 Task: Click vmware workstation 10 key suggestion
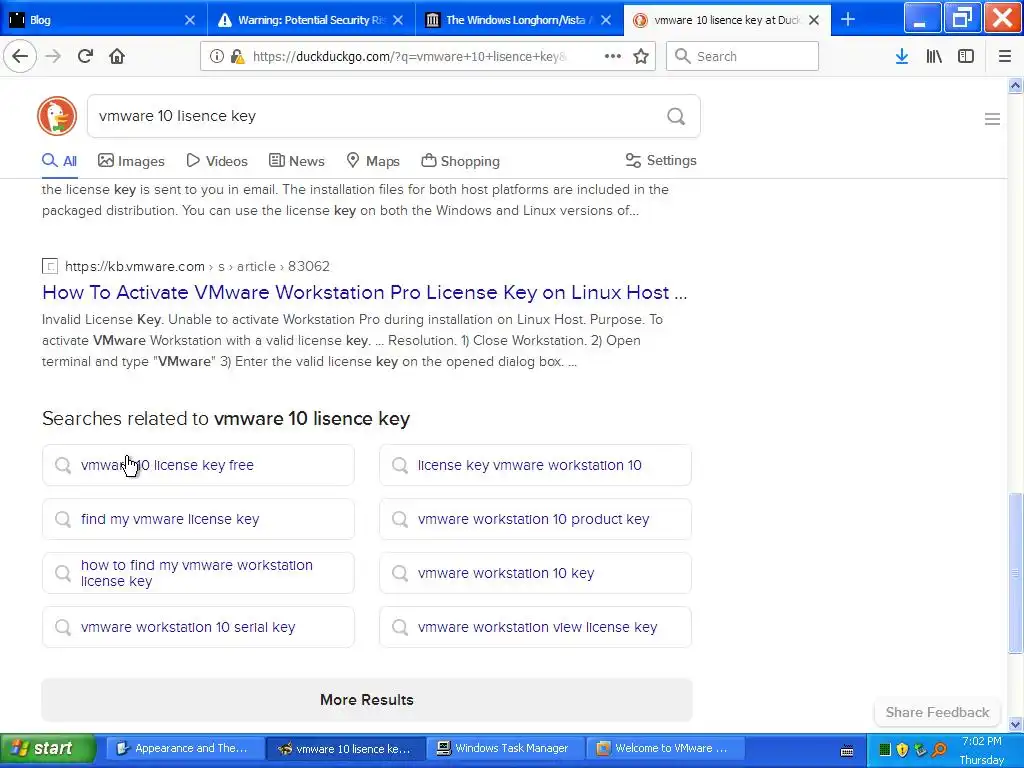point(536,573)
